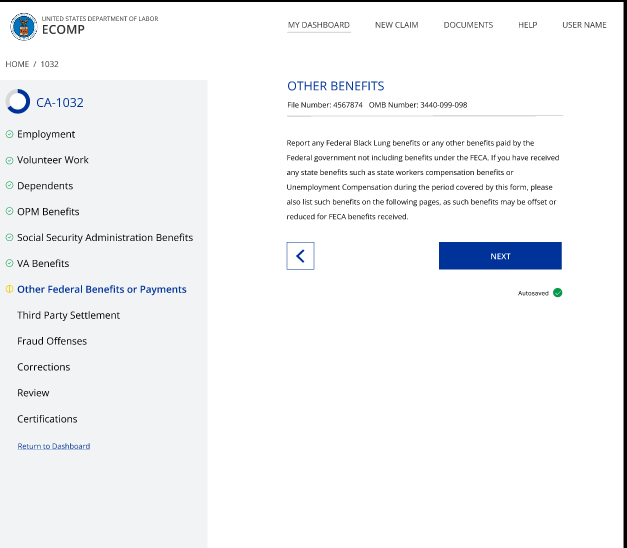Click the VA Benefits completed checkmark icon
The height and width of the screenshot is (548, 627).
9,263
